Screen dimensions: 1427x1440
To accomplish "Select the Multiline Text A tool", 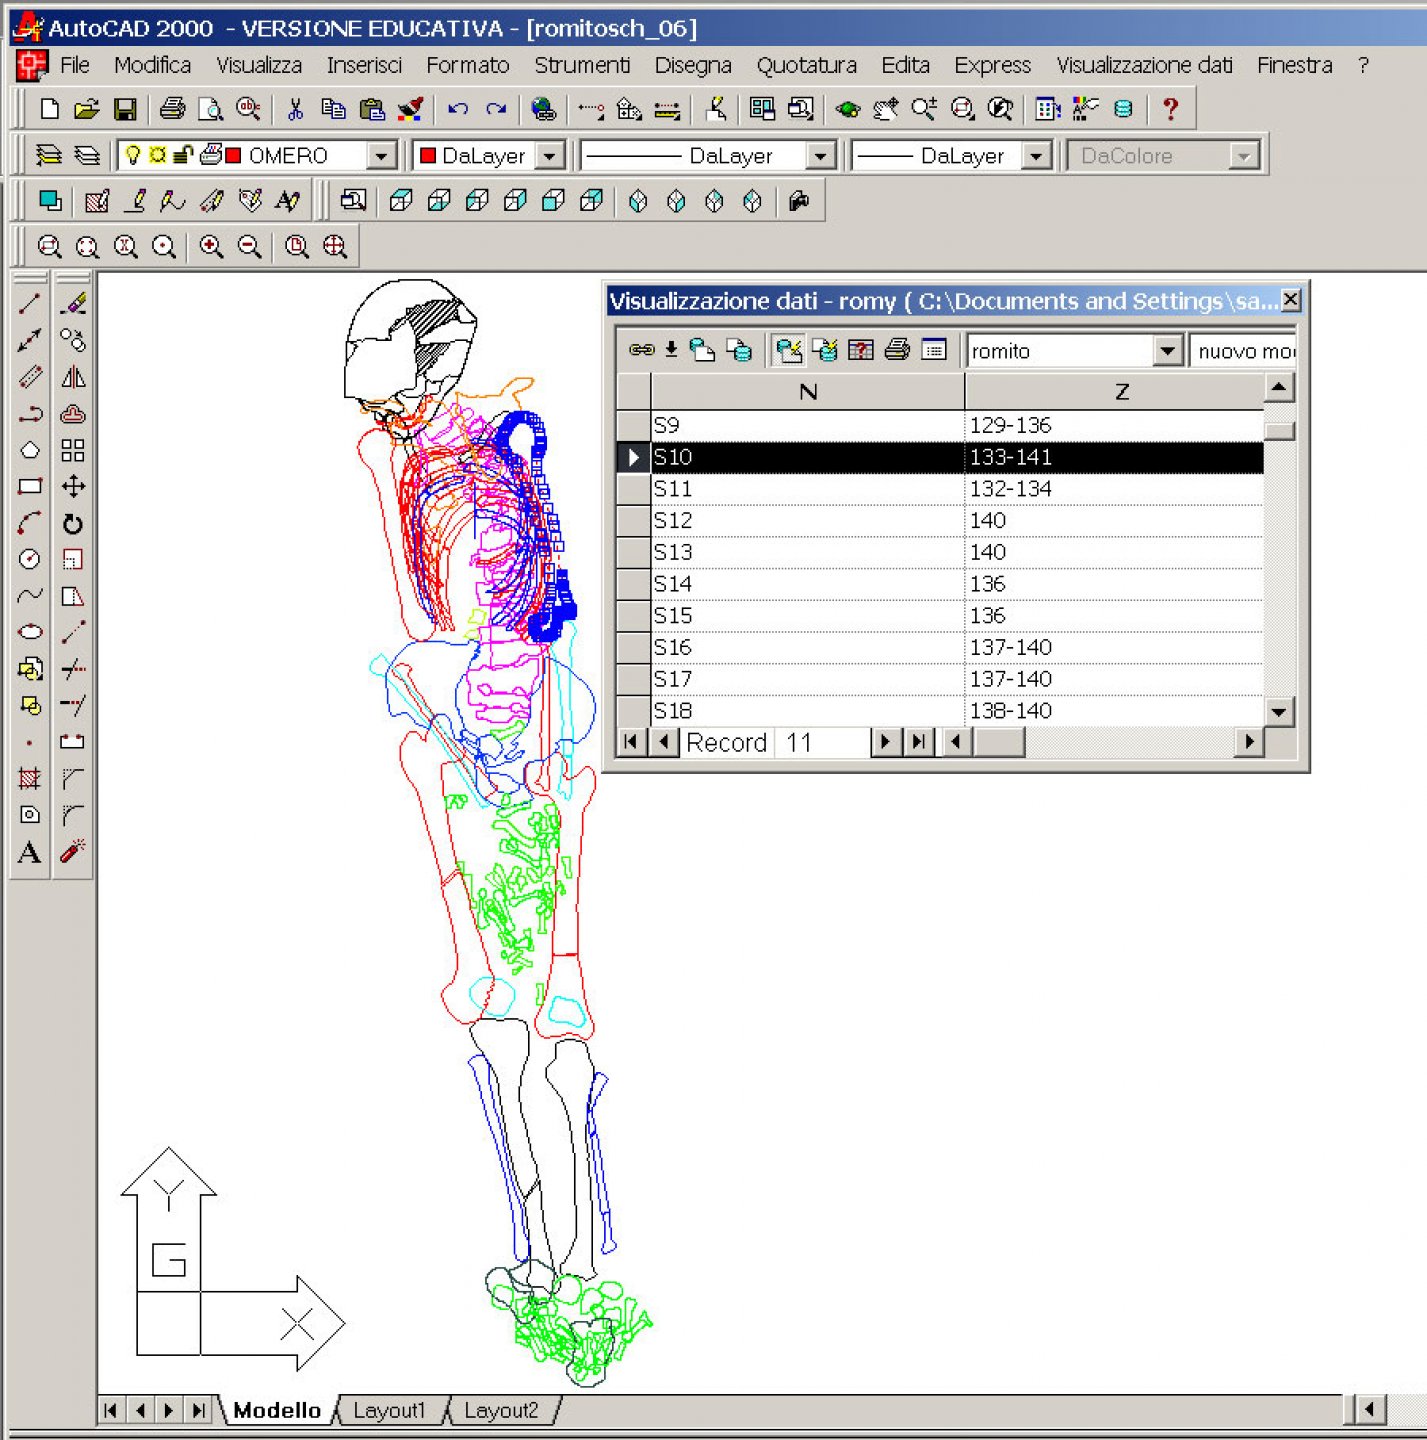I will 30,852.
